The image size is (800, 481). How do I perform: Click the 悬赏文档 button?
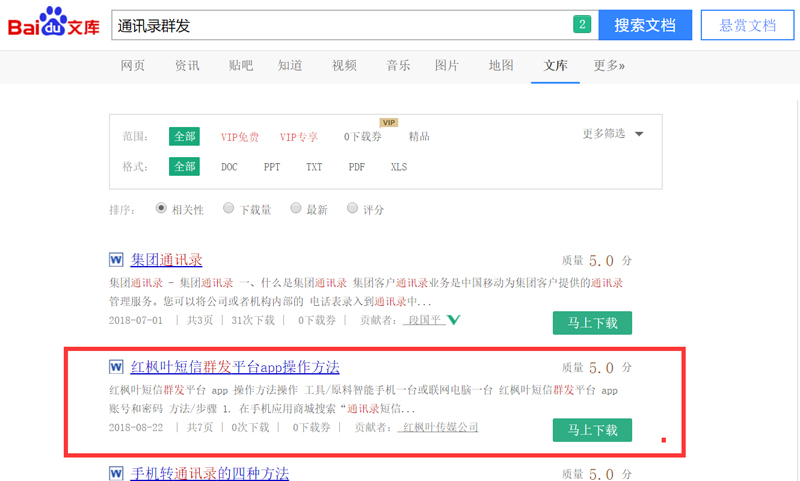point(748,25)
